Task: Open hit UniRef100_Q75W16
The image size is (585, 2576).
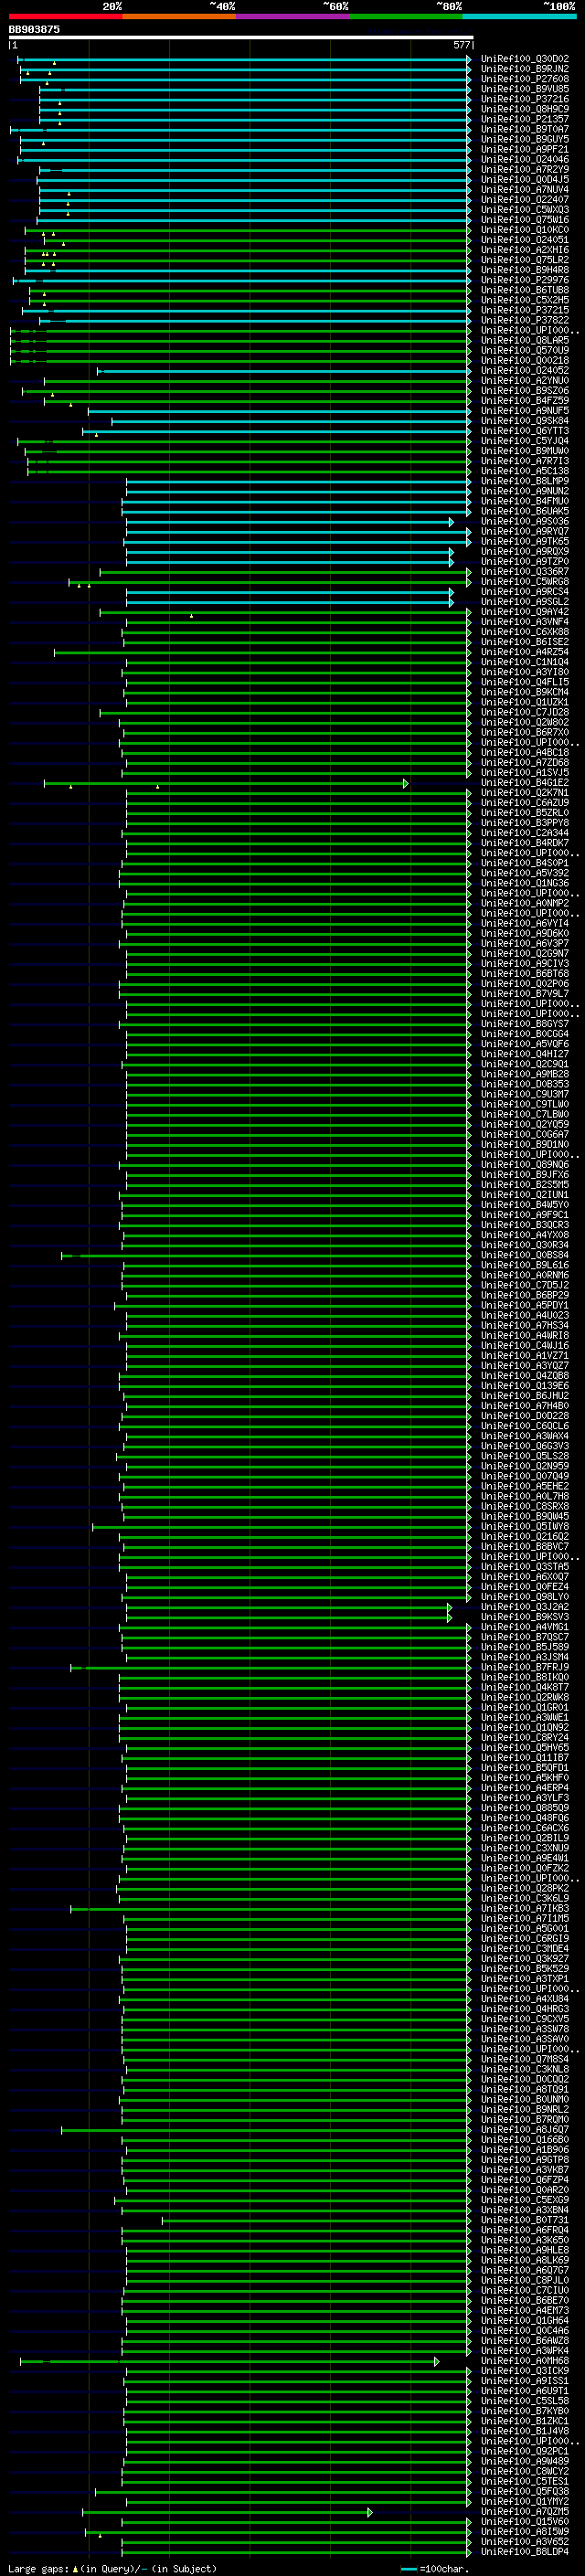Action: 524,220
